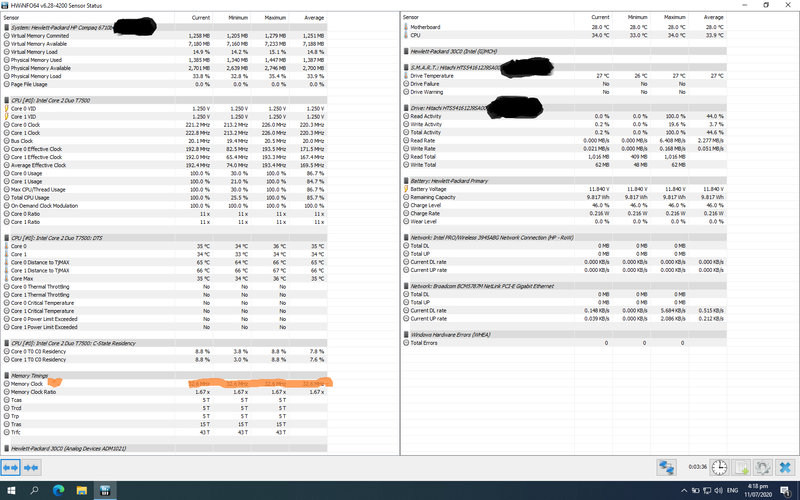Click the expand columns arrows button
The width and height of the screenshot is (800, 500).
click(12, 468)
